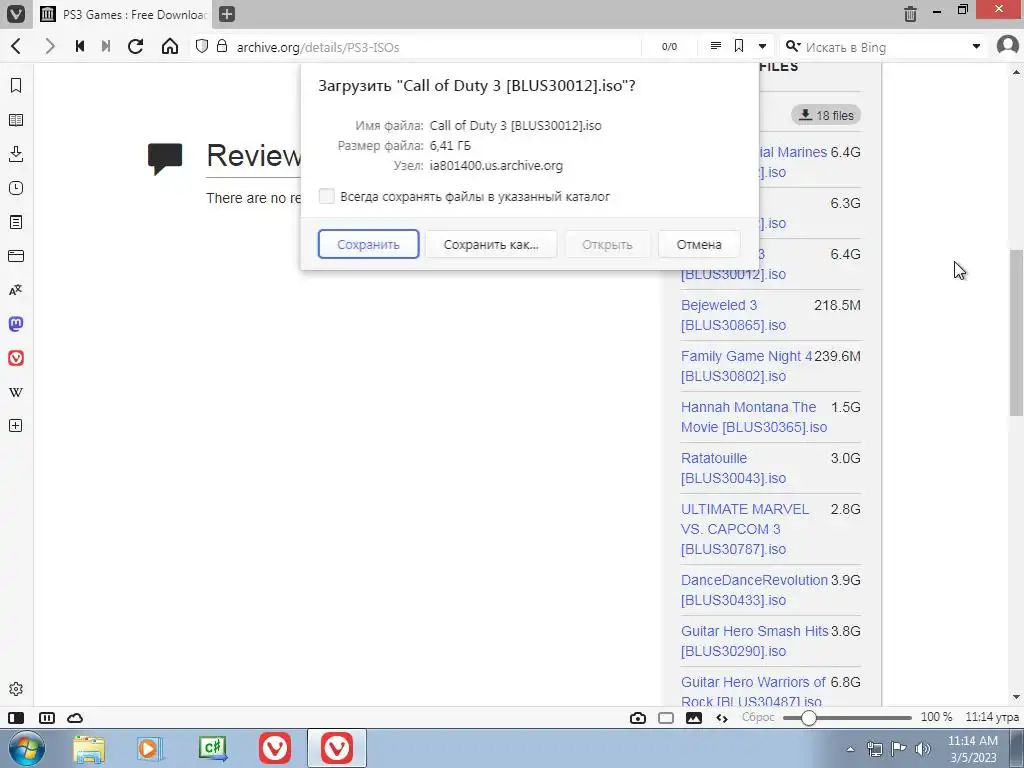Click the Сохранить как... button
Screen dimensions: 1024x768
(491, 244)
